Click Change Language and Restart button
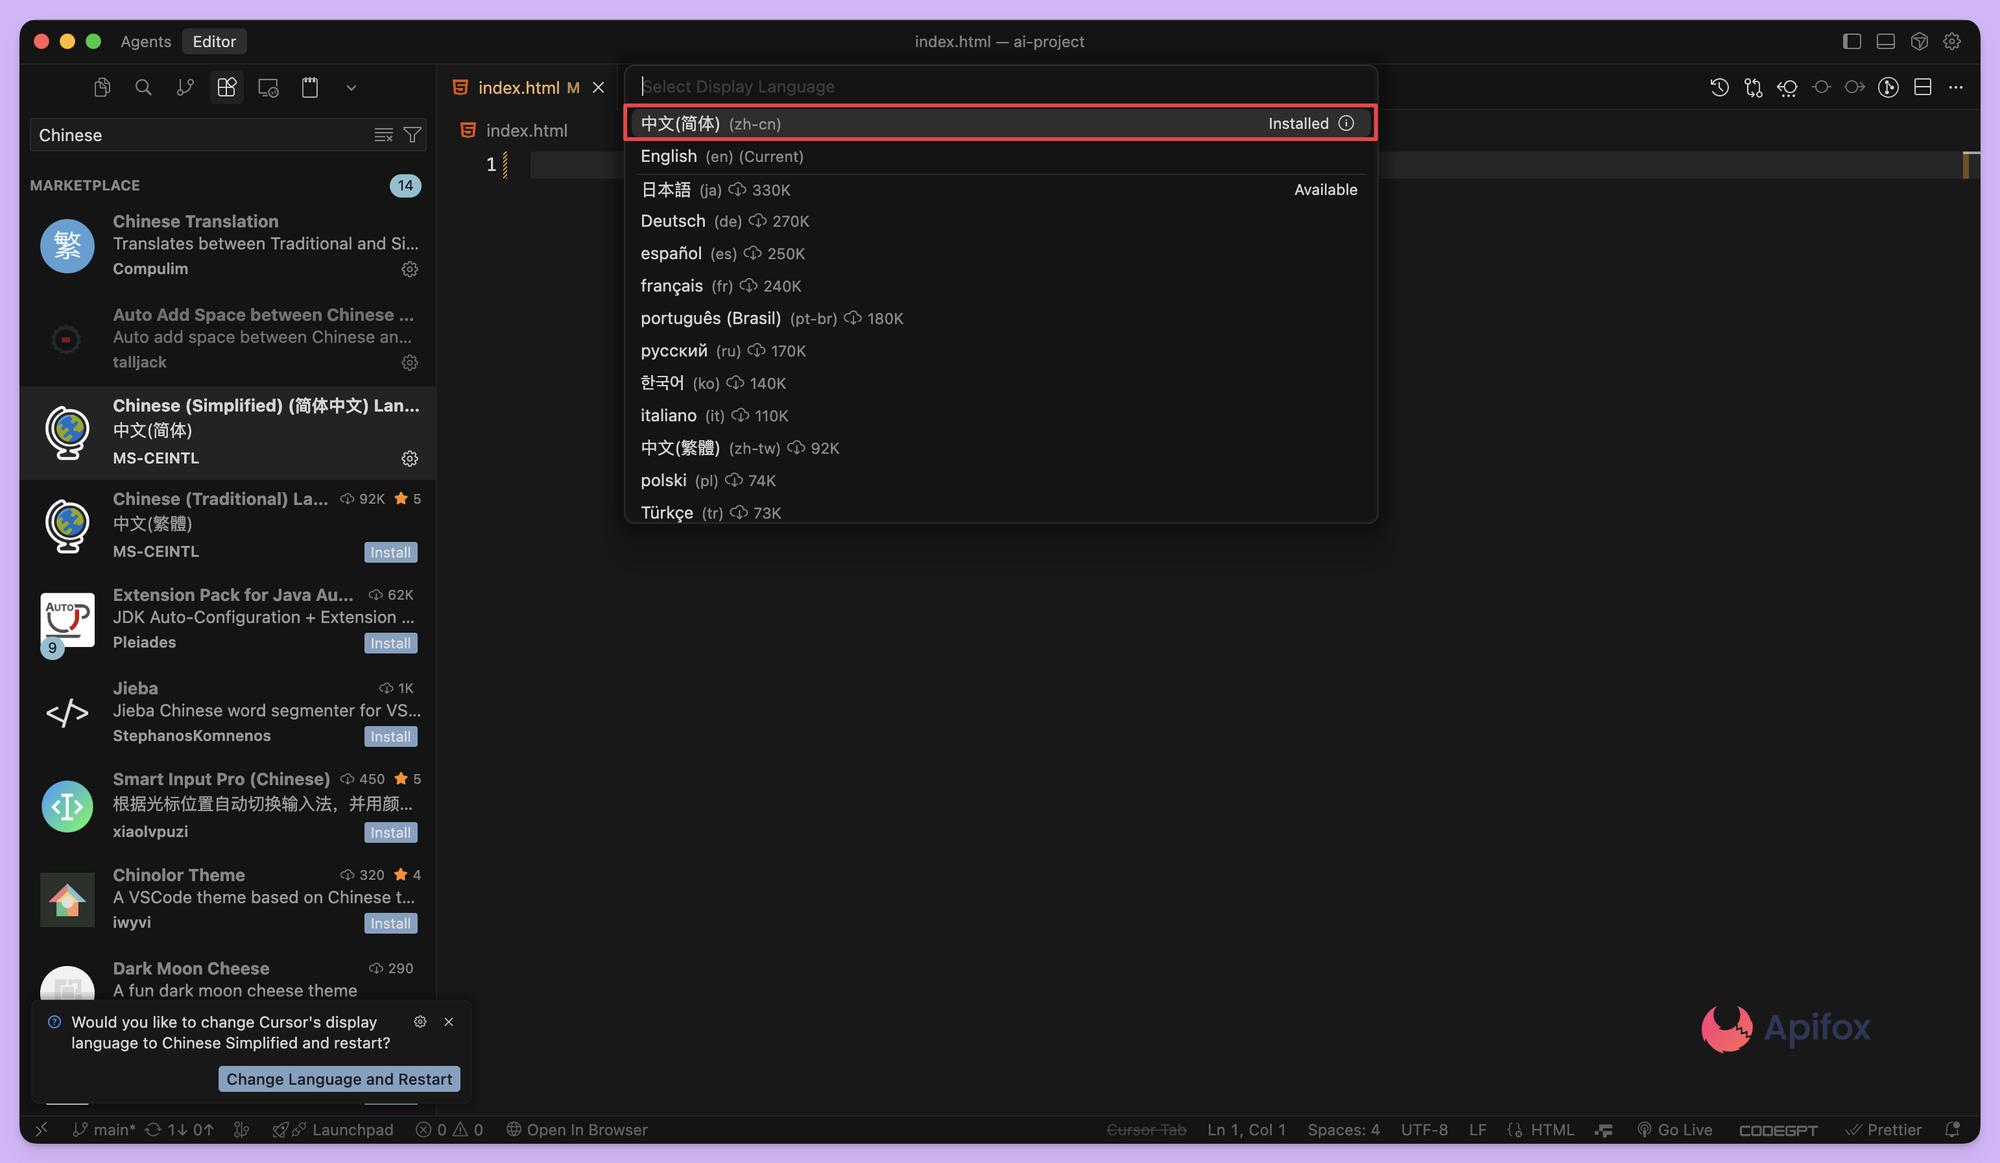 click(339, 1079)
